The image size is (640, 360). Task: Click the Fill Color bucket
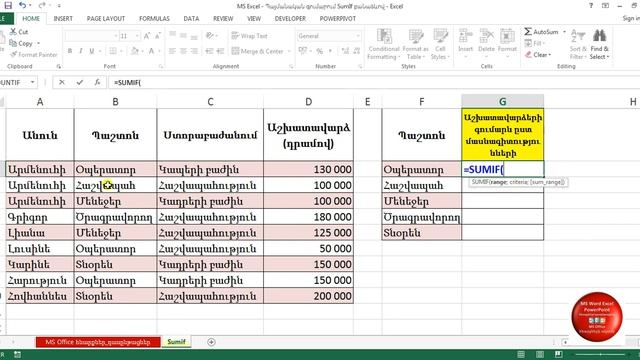(134, 51)
